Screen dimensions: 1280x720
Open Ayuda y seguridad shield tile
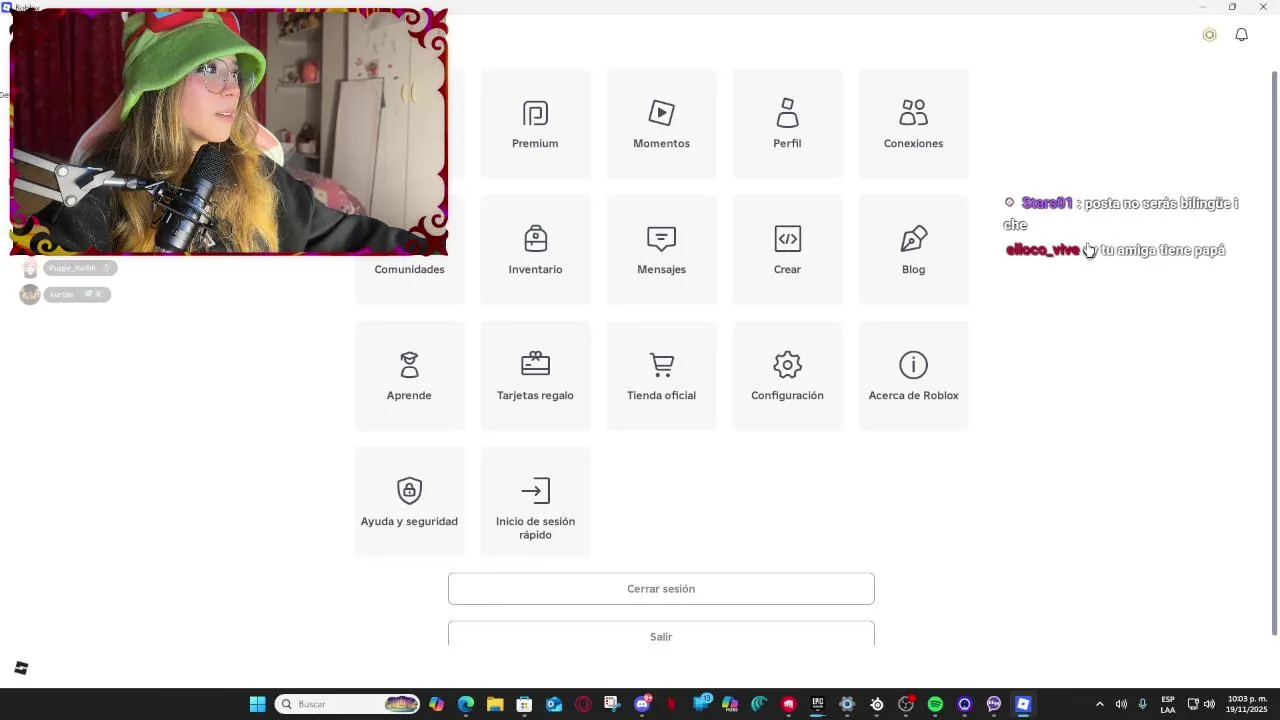click(409, 502)
